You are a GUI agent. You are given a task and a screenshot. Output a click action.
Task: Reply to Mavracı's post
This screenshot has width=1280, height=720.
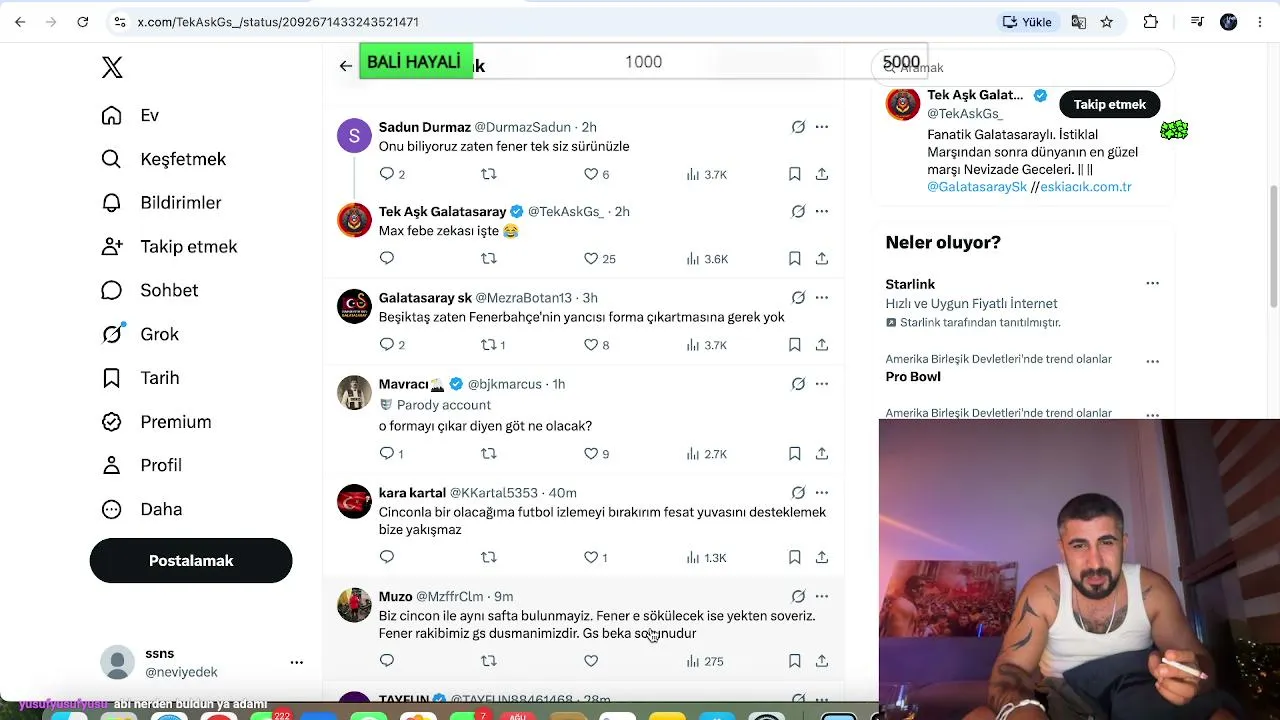tap(387, 453)
